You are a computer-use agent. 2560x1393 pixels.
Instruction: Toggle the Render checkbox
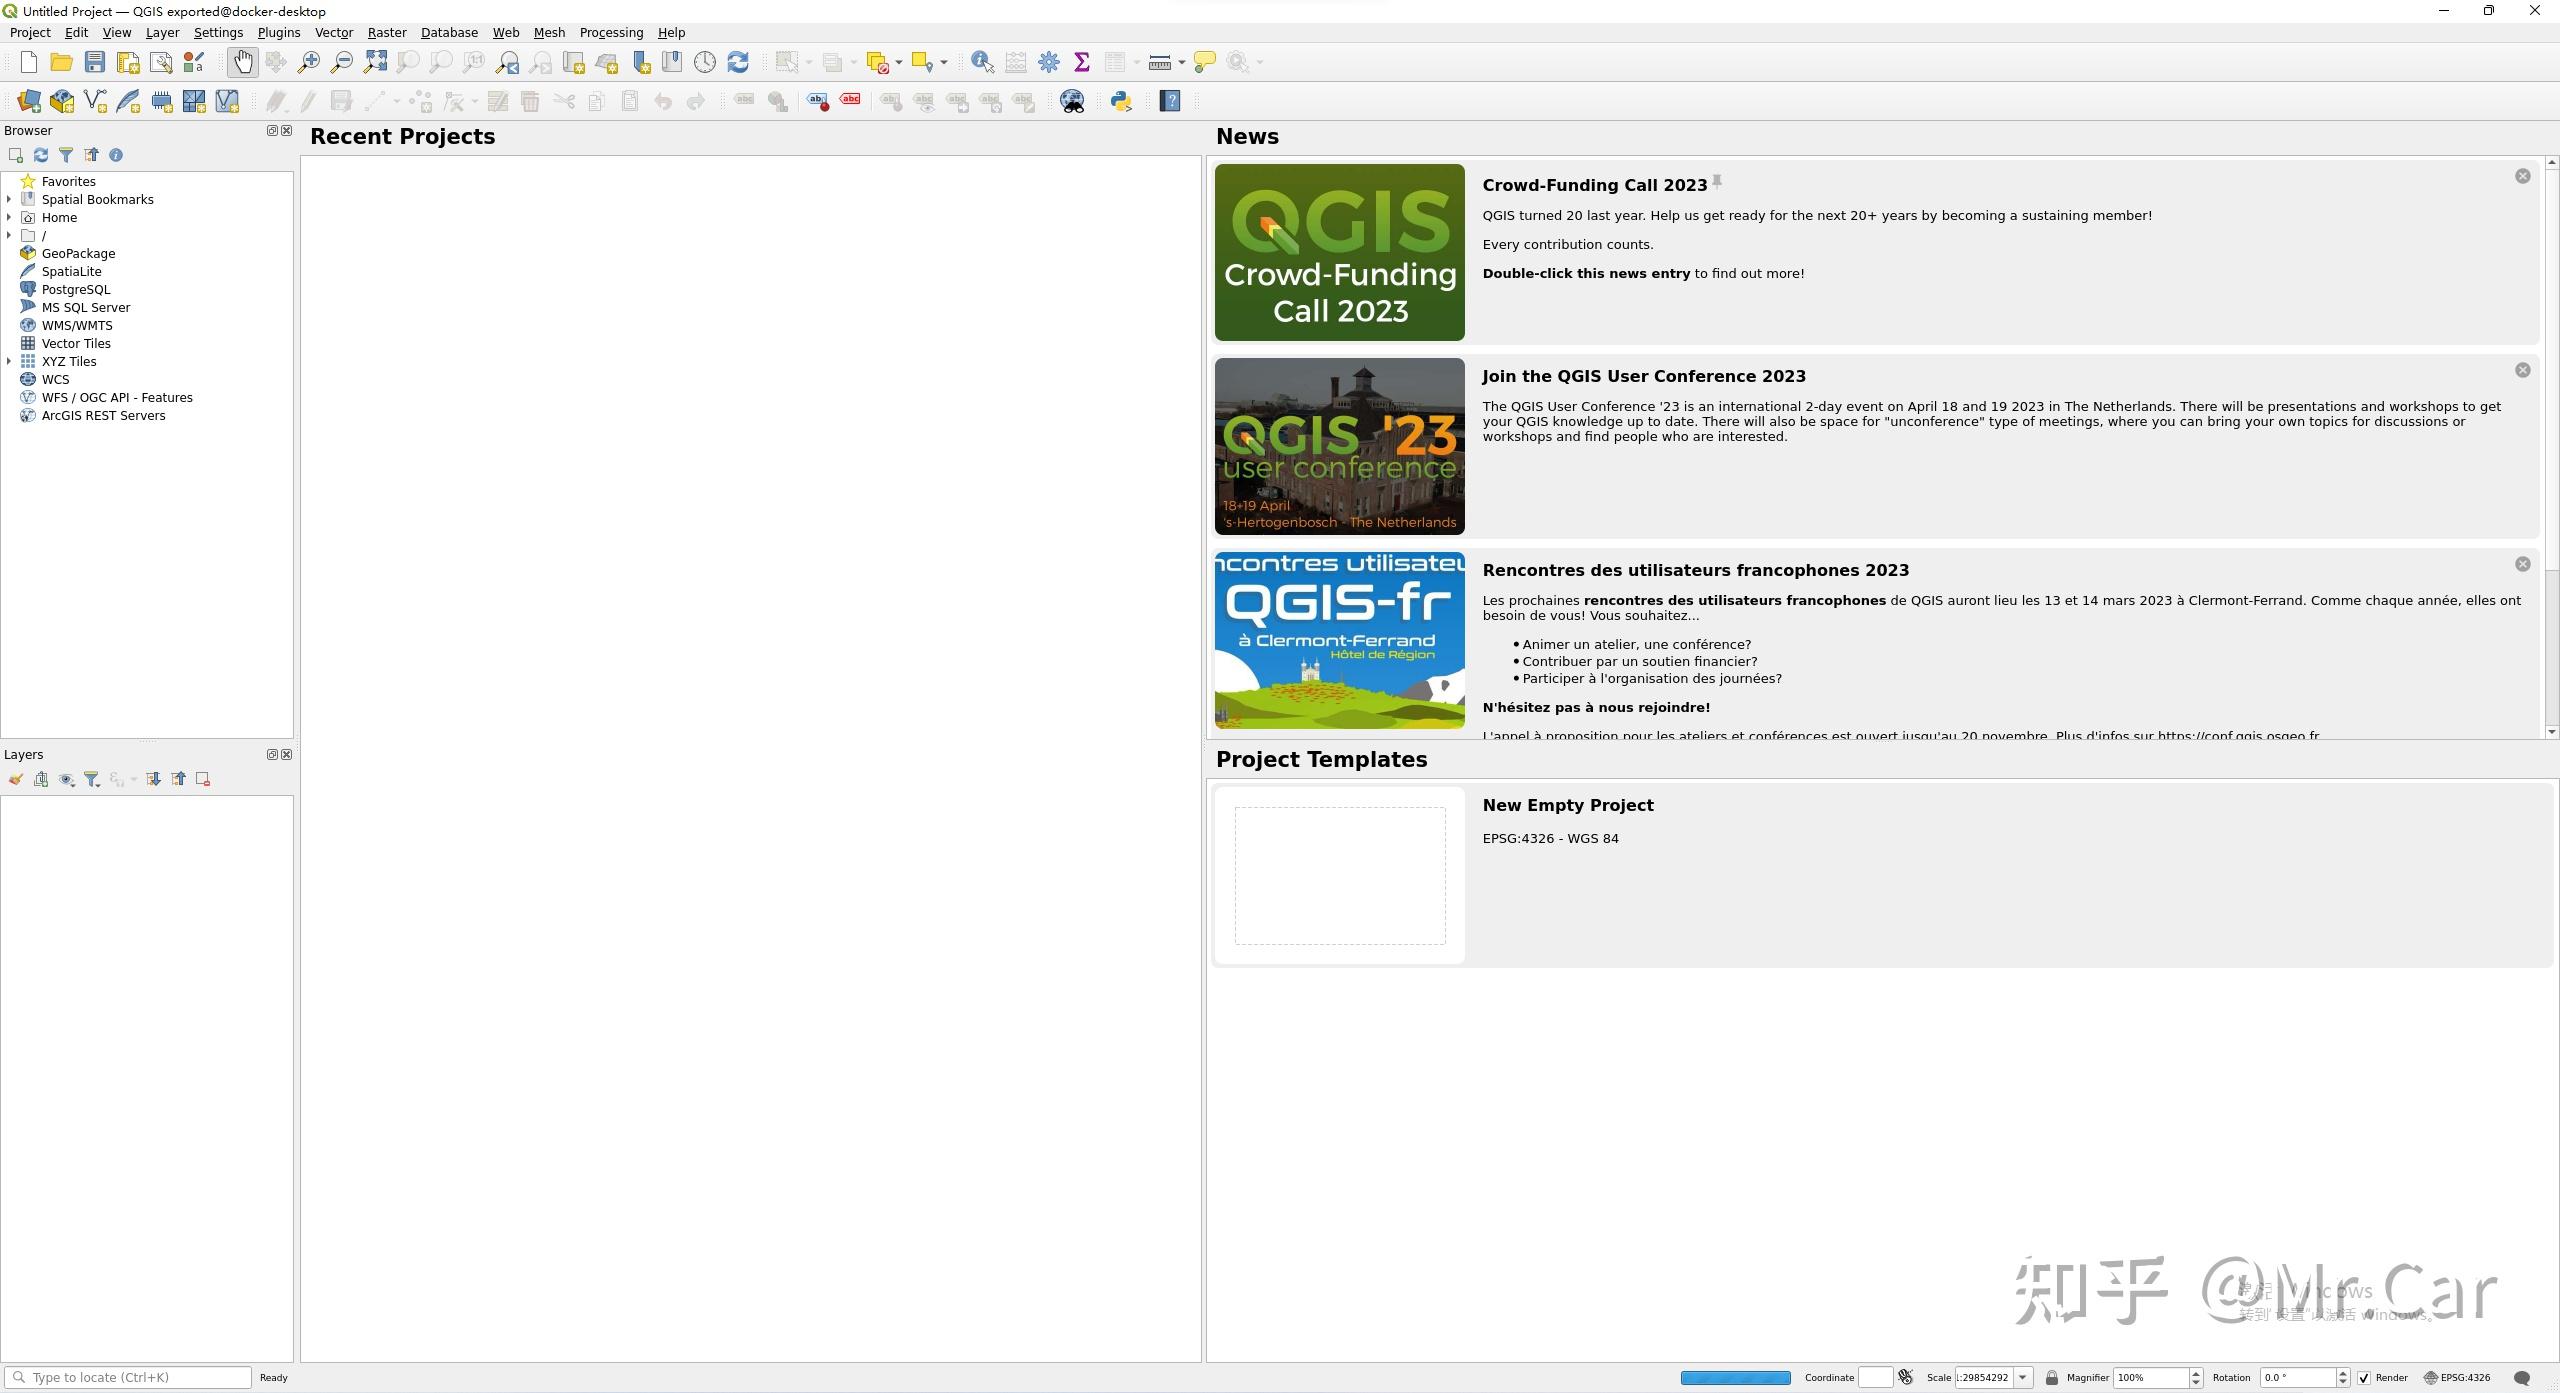tap(2364, 1378)
